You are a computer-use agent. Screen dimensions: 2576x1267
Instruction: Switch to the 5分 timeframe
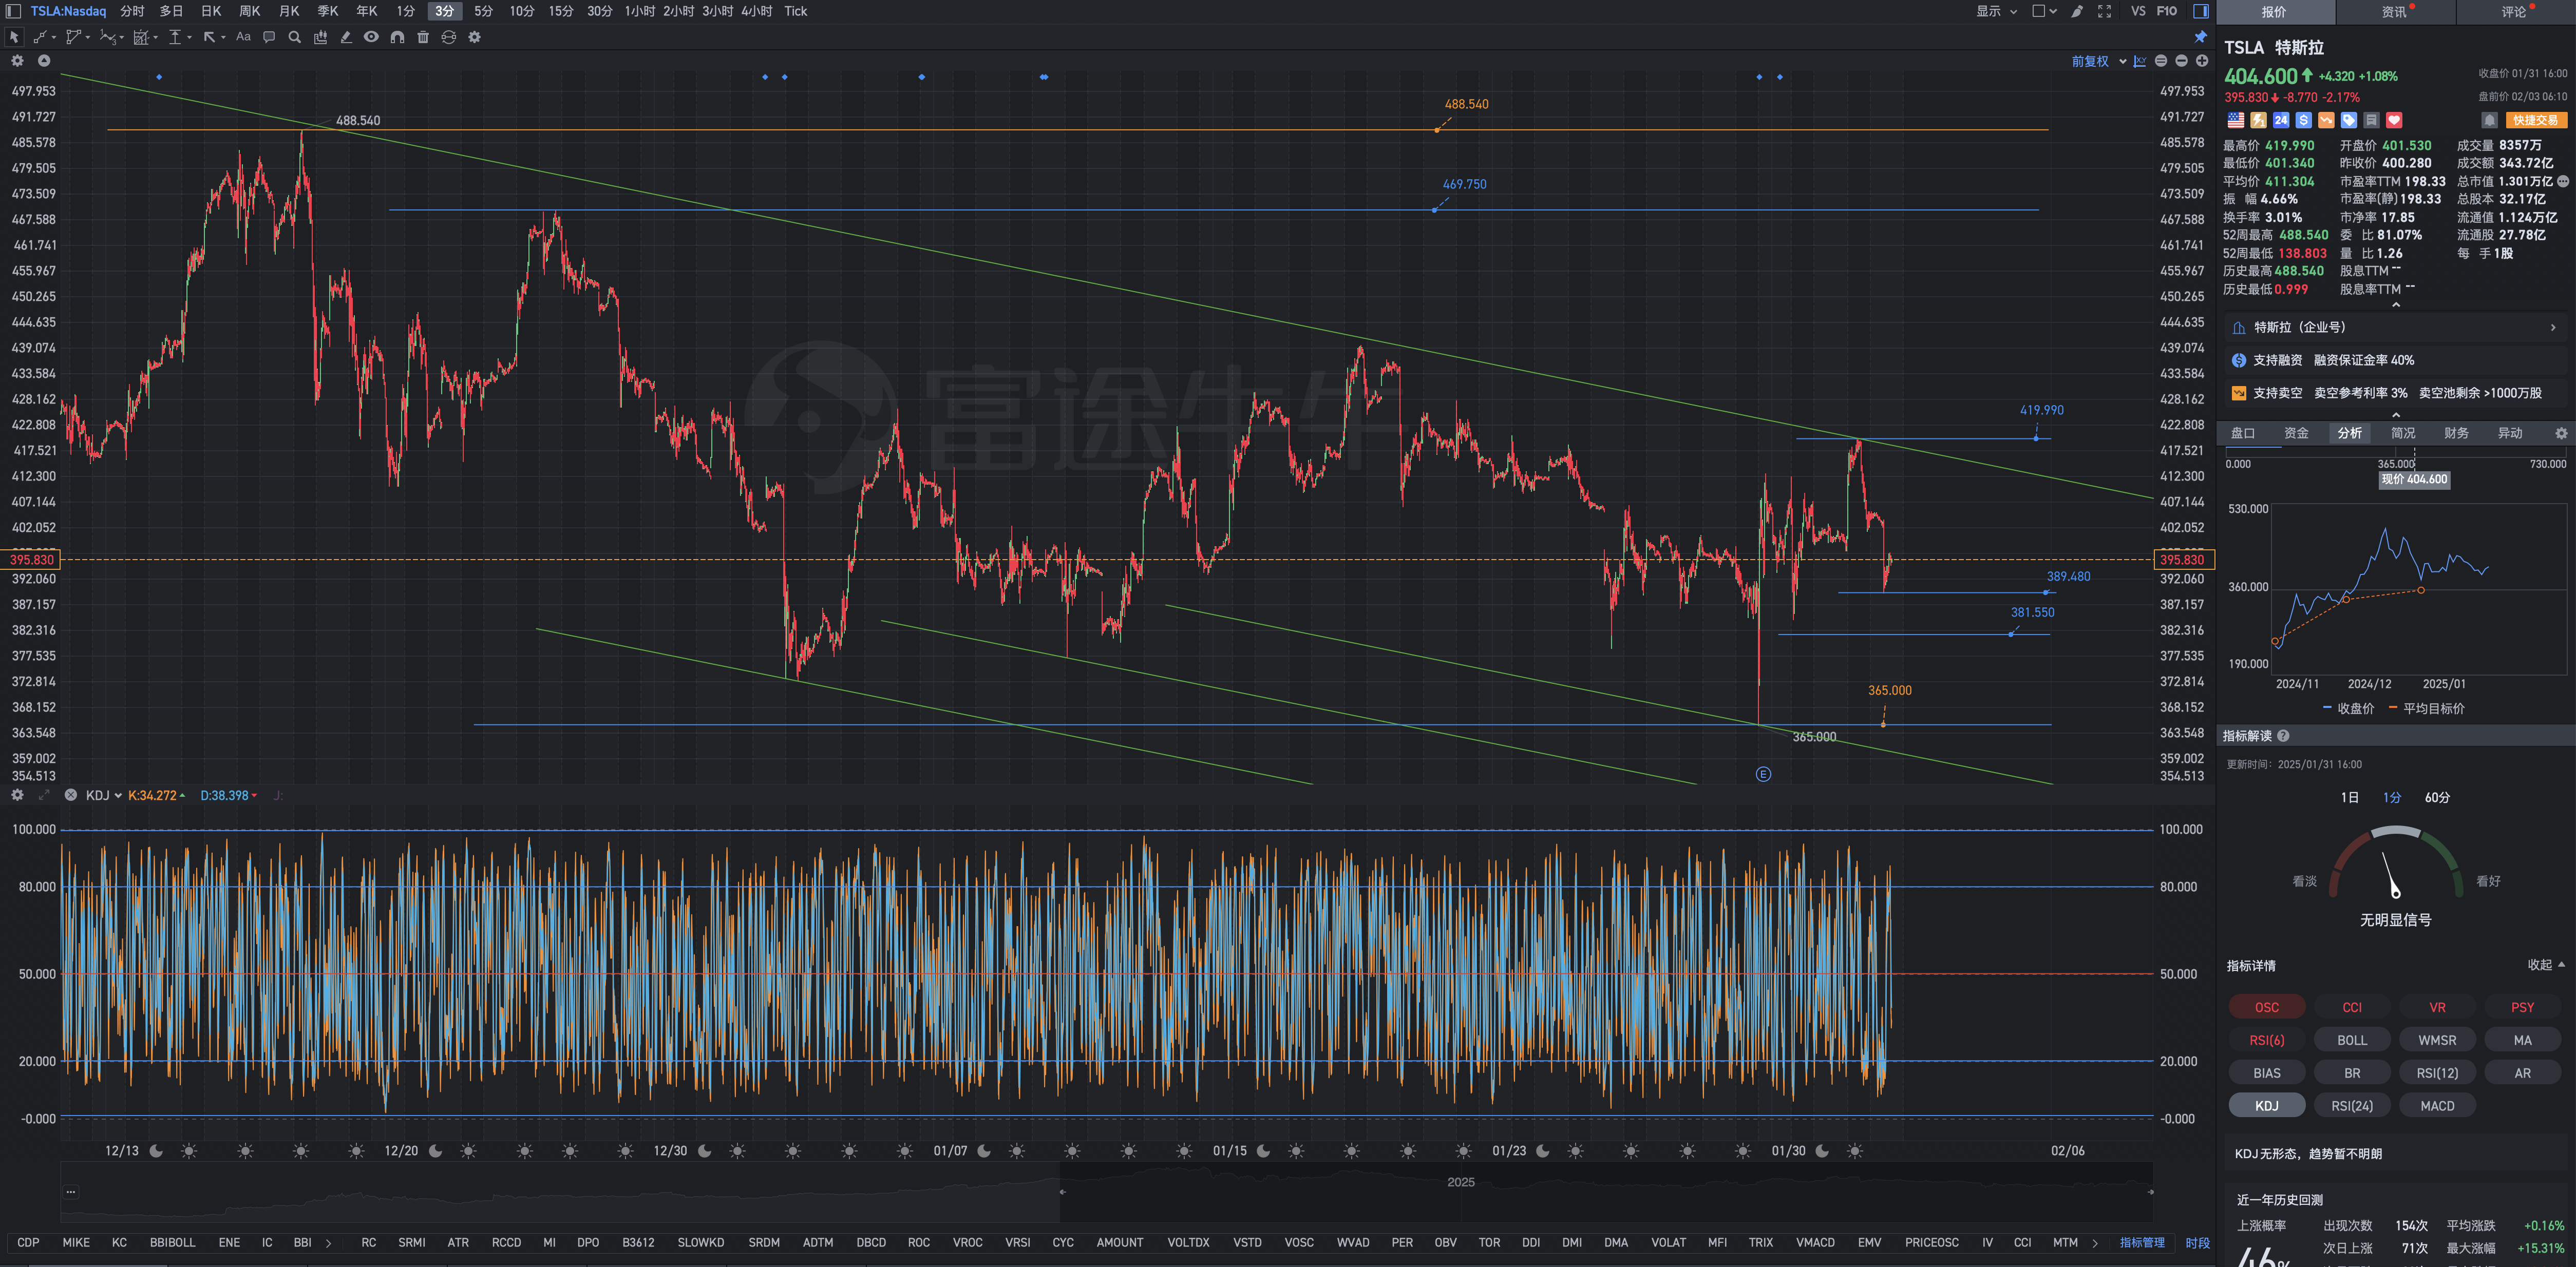click(483, 11)
